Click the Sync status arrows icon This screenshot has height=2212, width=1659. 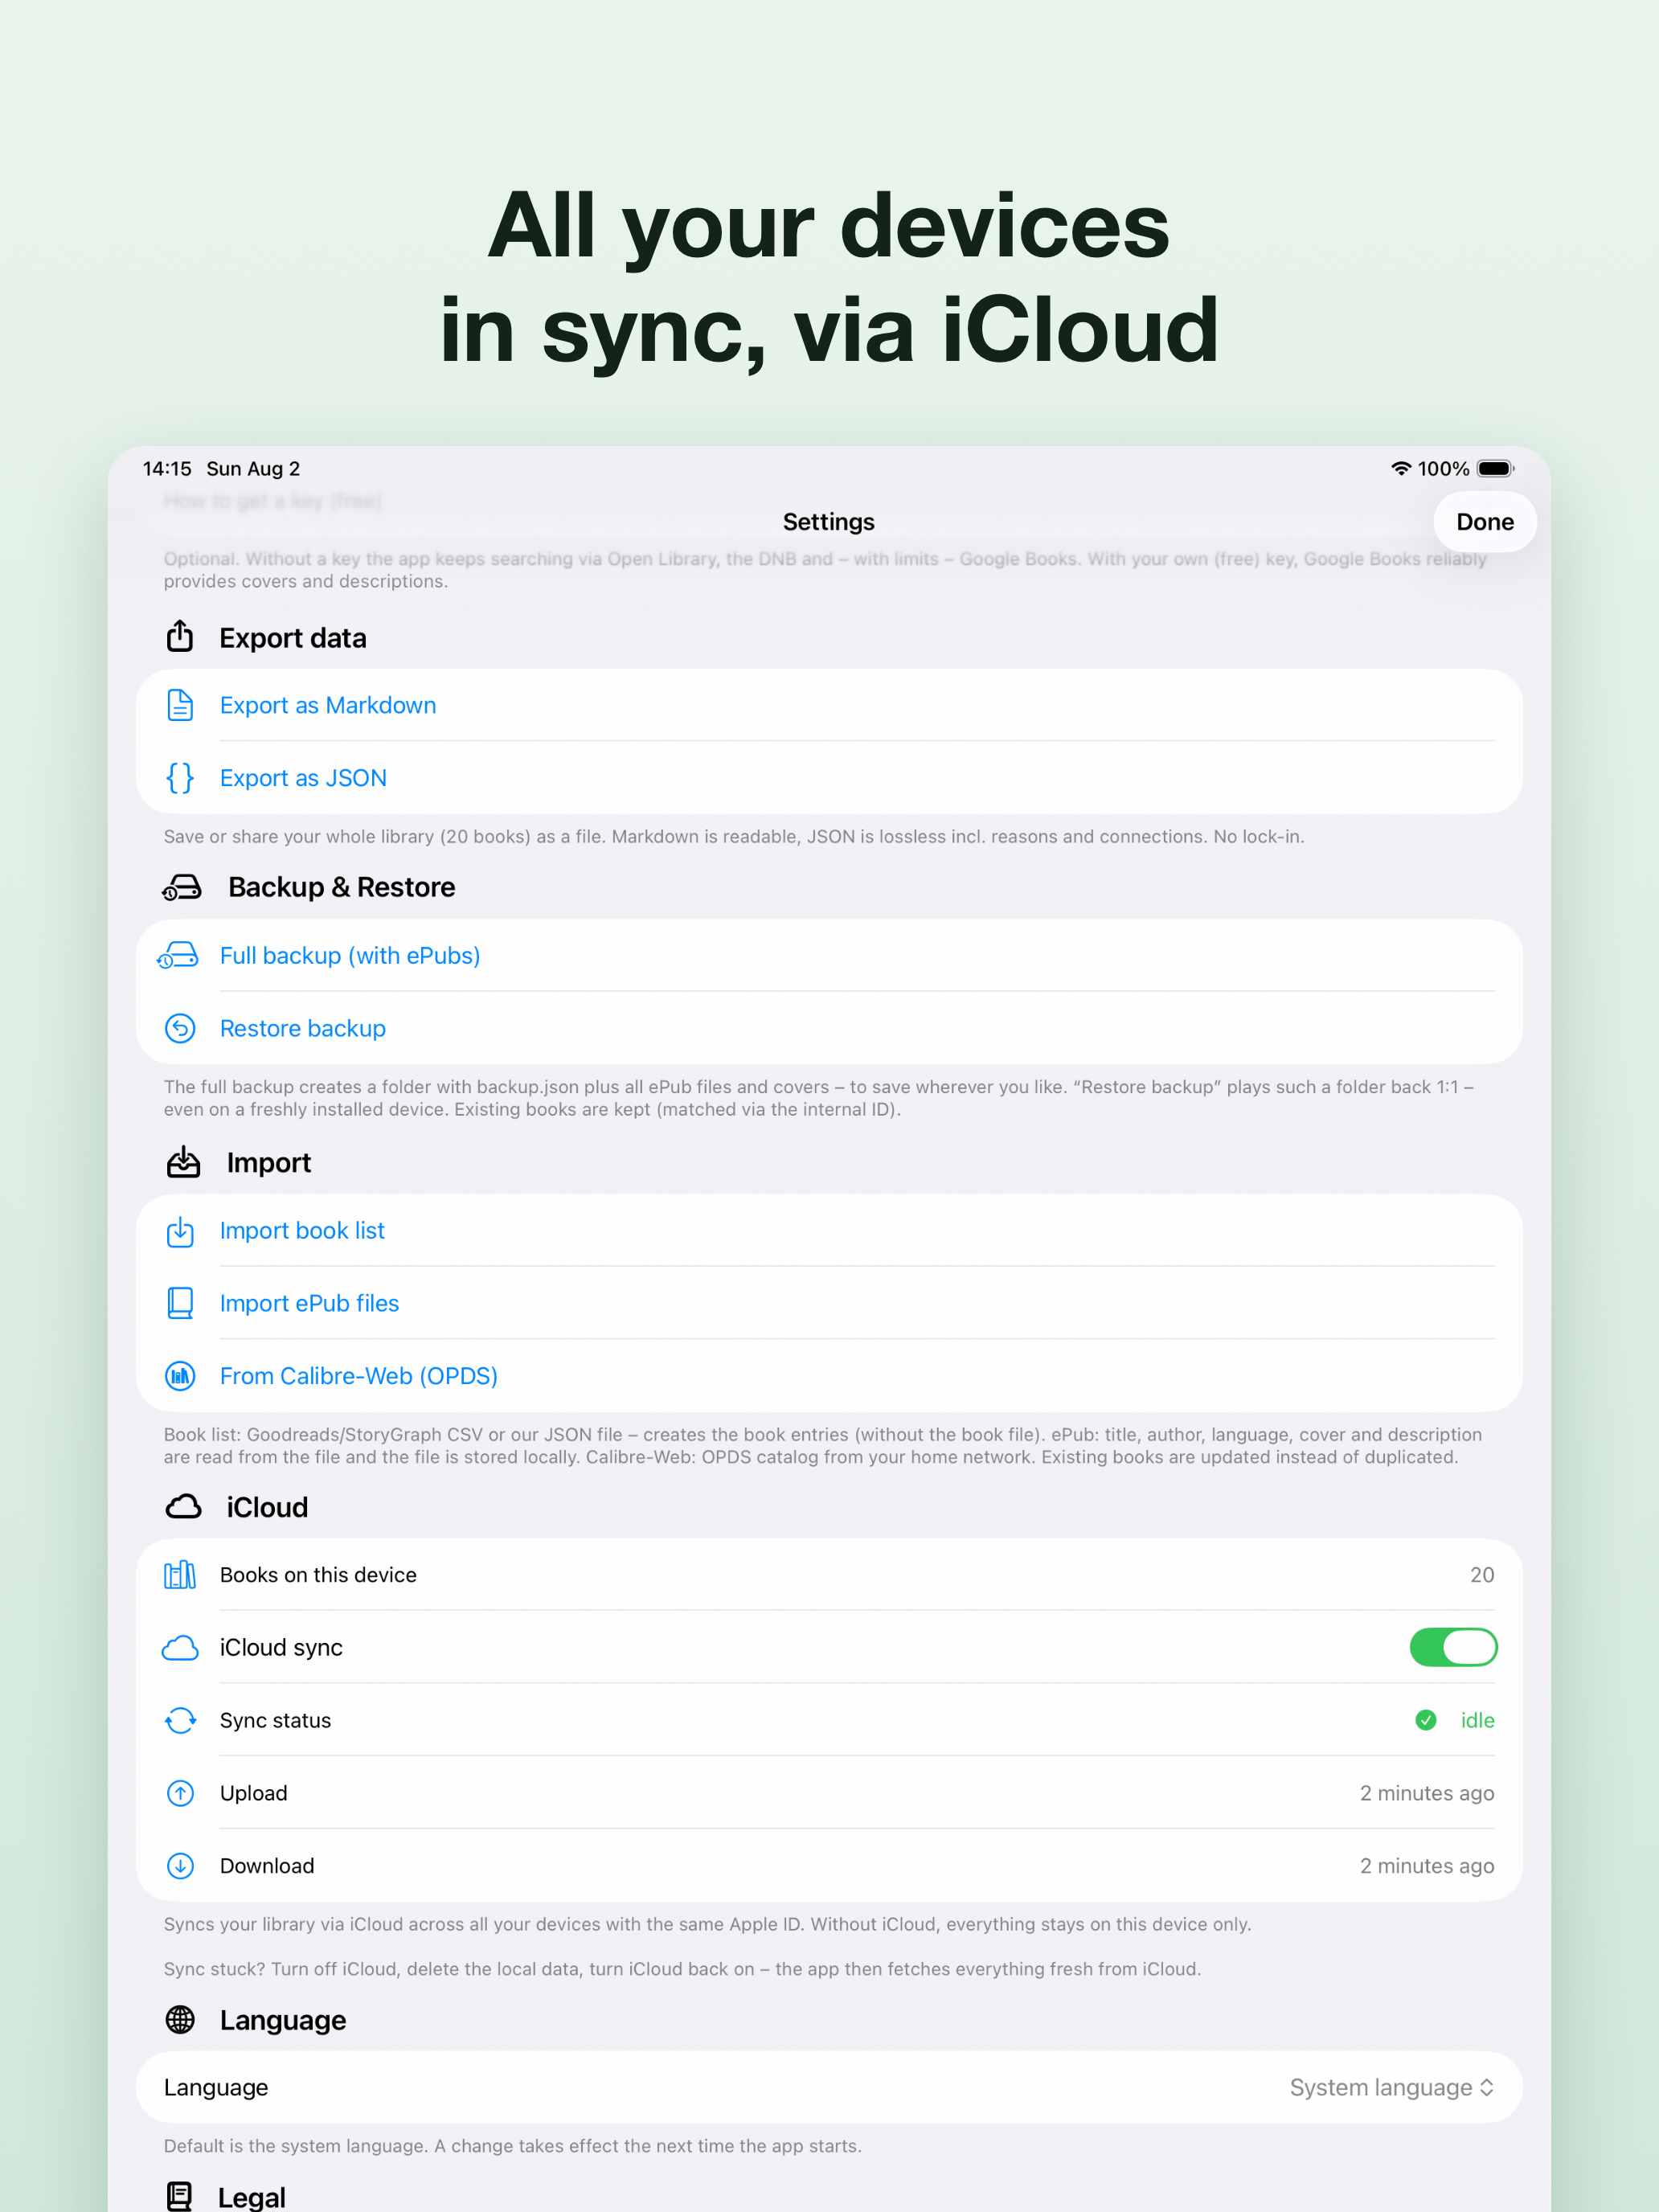click(180, 1720)
